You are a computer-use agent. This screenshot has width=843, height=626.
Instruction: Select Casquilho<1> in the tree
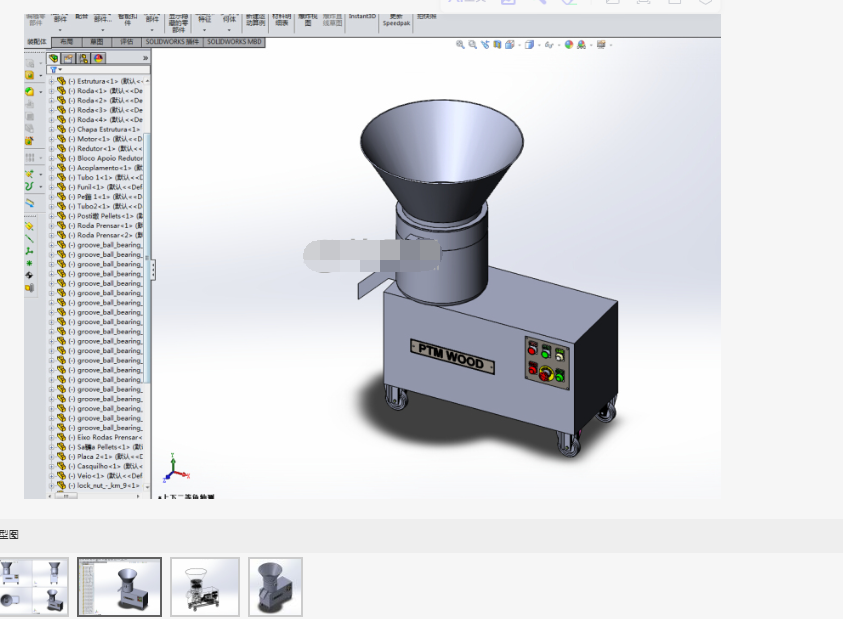105,466
